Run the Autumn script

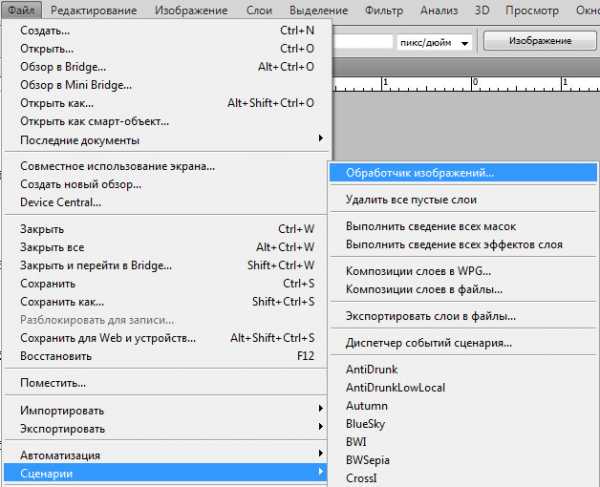click(x=463, y=406)
